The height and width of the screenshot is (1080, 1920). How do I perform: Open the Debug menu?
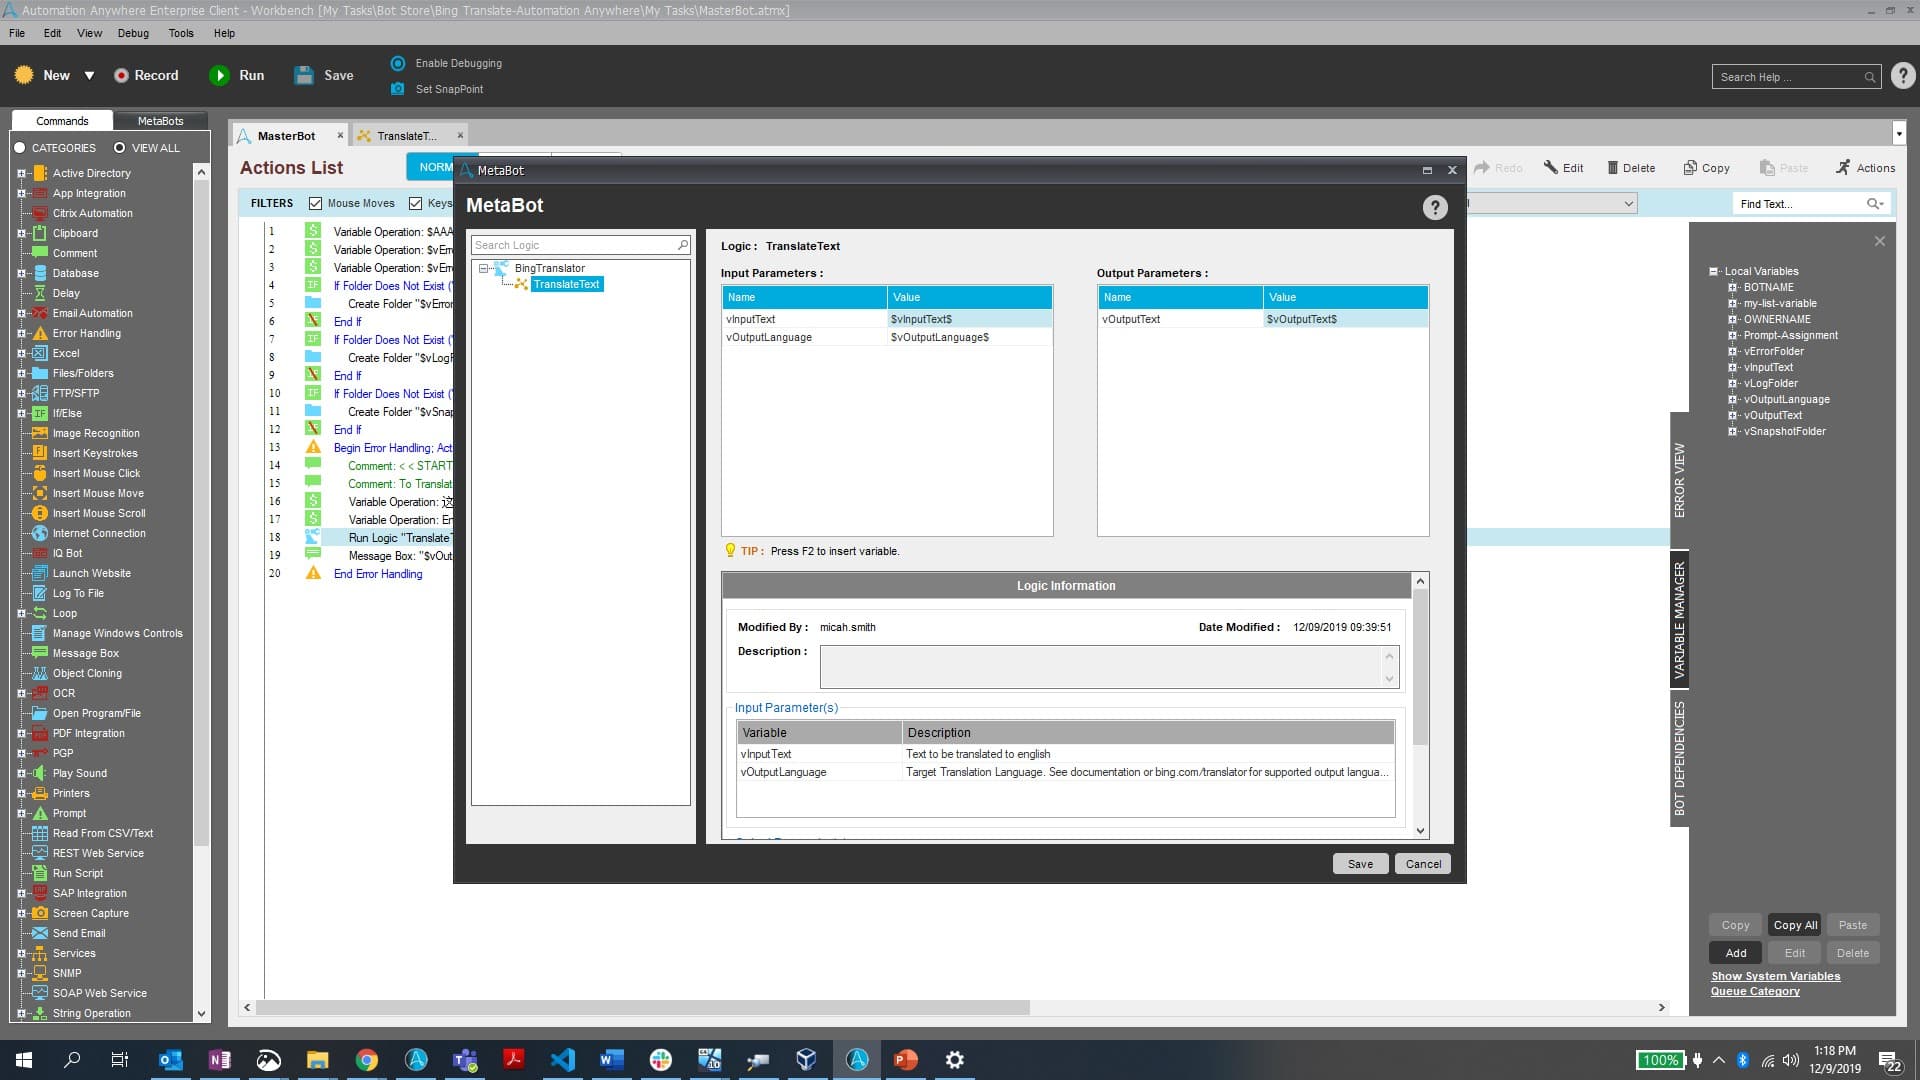(x=133, y=33)
